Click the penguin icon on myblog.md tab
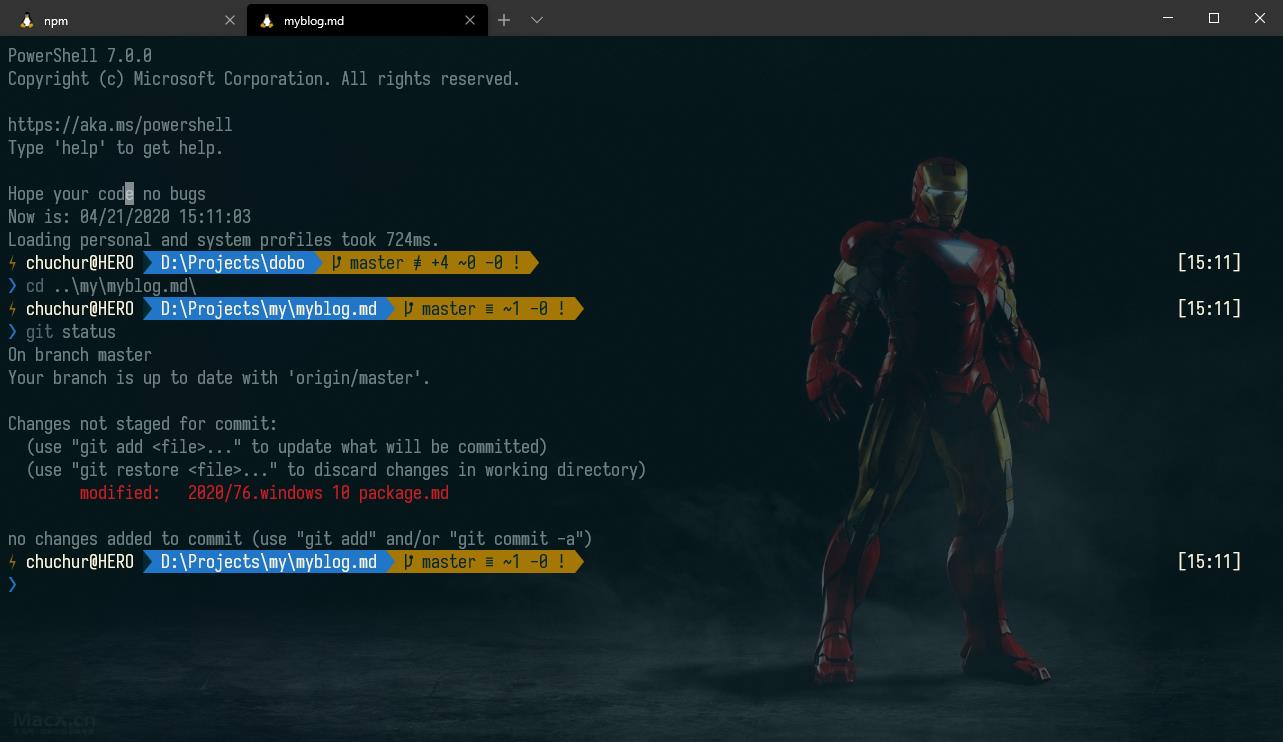The image size is (1283, 742). point(267,20)
